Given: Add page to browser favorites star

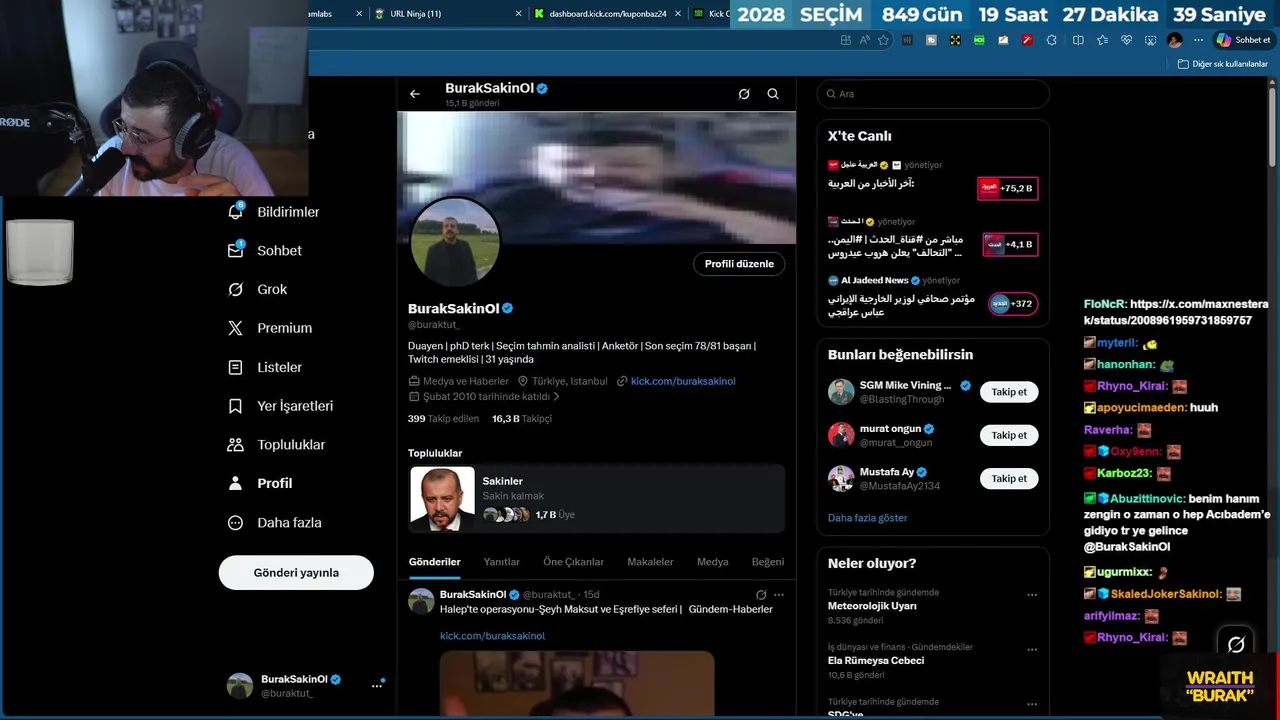Looking at the screenshot, I should tap(883, 40).
